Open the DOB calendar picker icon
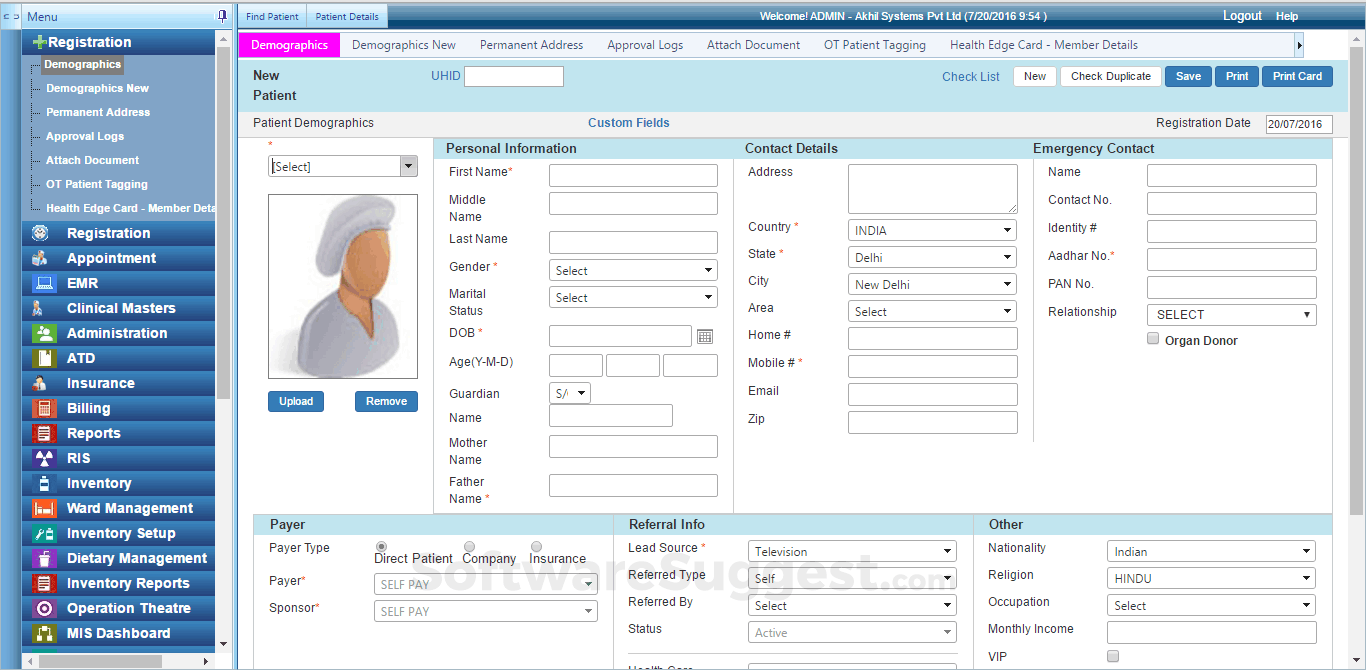1366x670 pixels. (705, 336)
